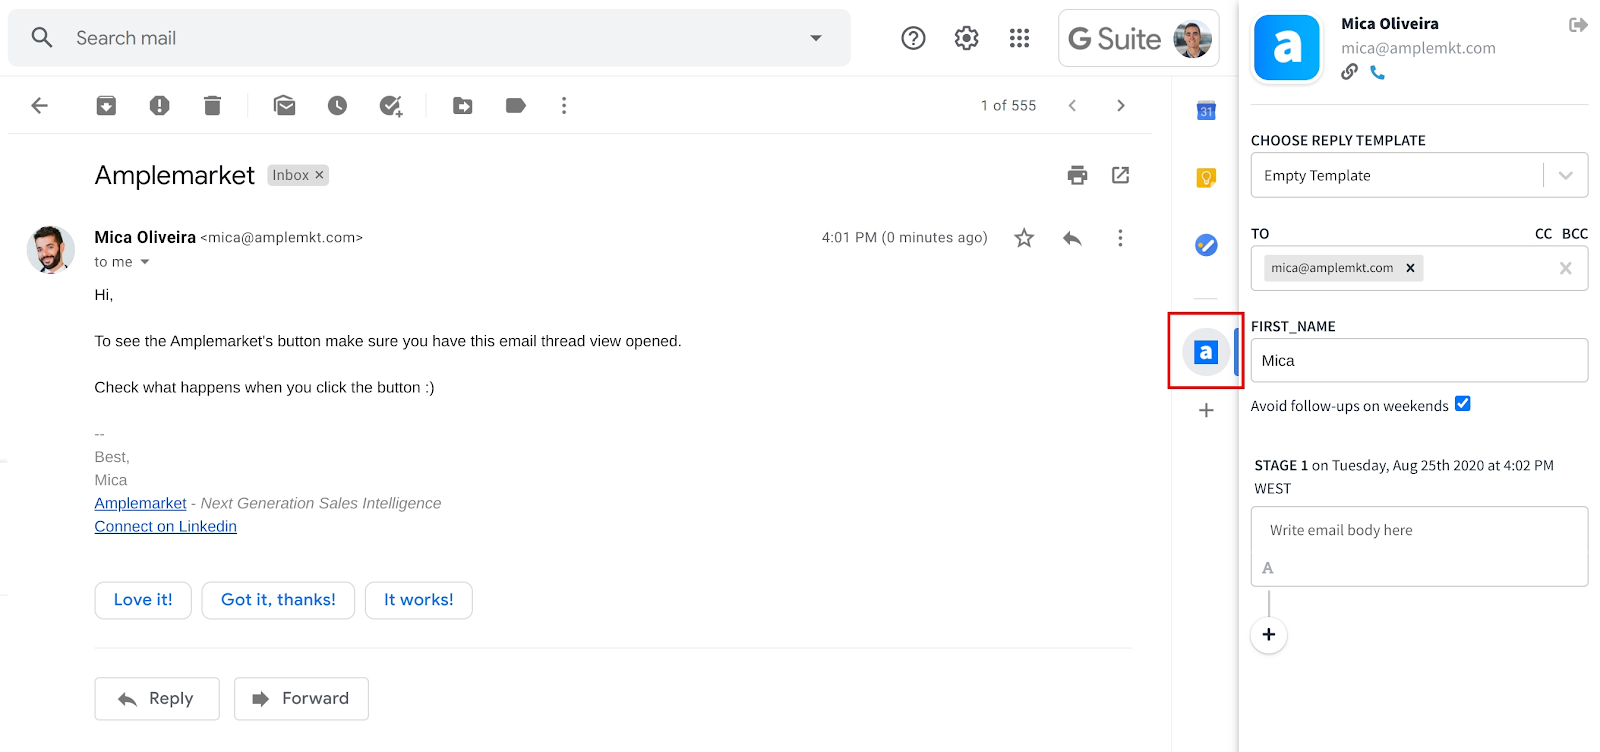Open text formatting A icon in body editor
This screenshot has width=1600, height=752.
pyautogui.click(x=1268, y=568)
